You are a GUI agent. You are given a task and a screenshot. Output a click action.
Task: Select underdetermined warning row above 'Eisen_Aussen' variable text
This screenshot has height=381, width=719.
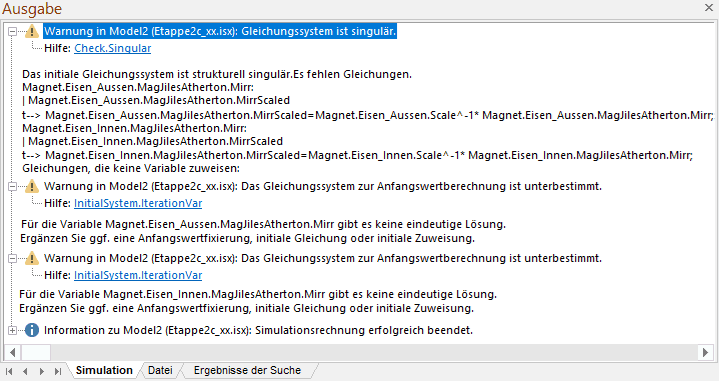[x=323, y=186]
